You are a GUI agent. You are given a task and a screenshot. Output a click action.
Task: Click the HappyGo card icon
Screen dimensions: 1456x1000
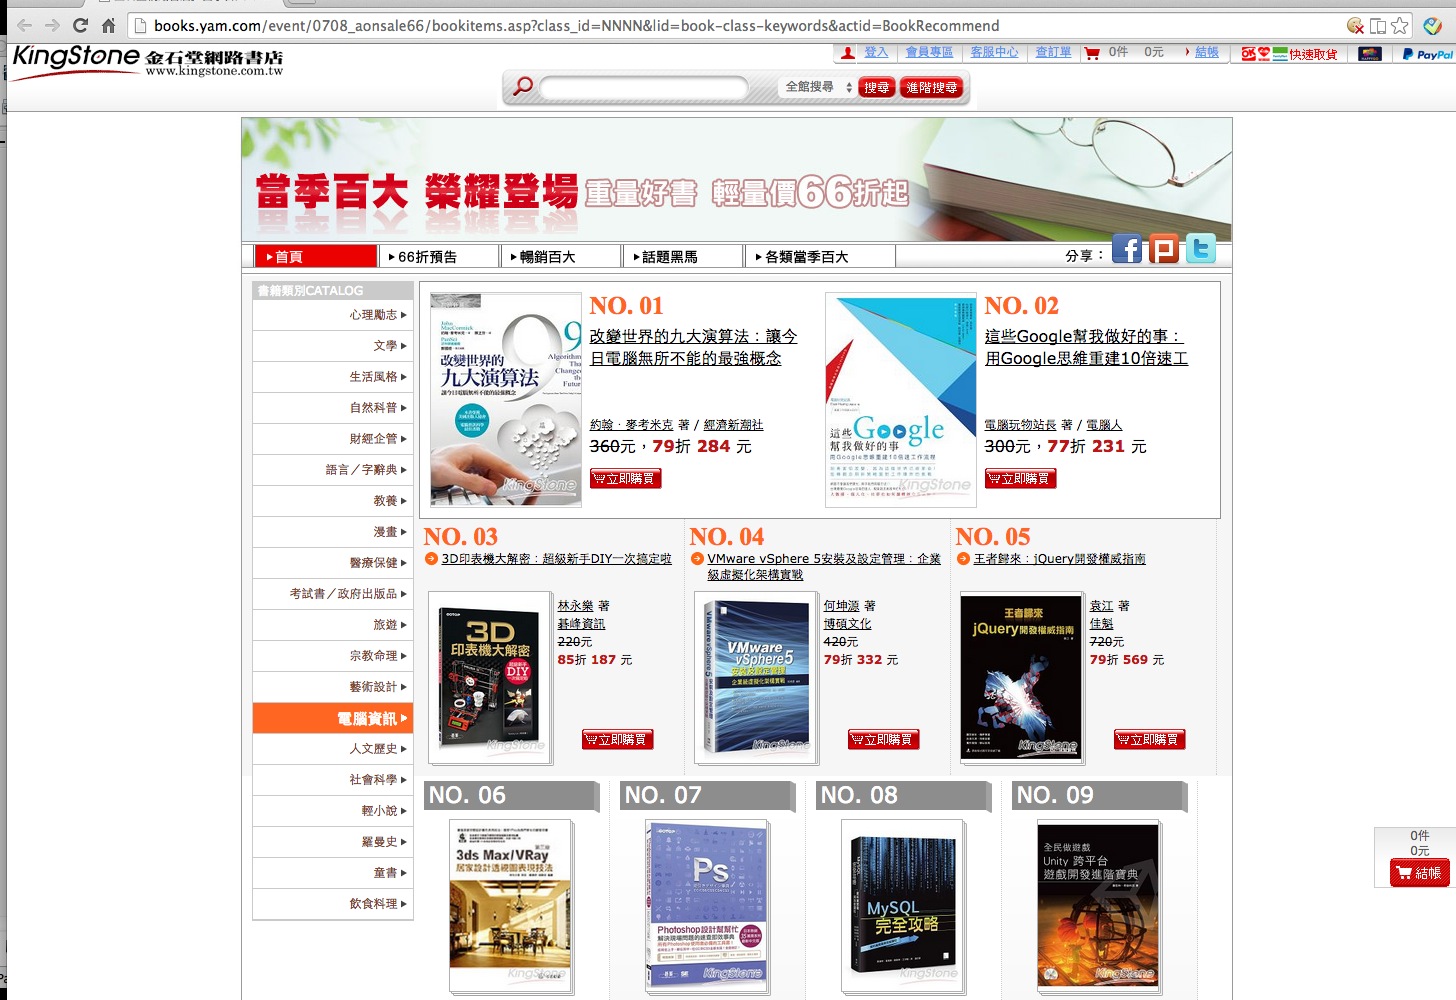coord(1370,54)
